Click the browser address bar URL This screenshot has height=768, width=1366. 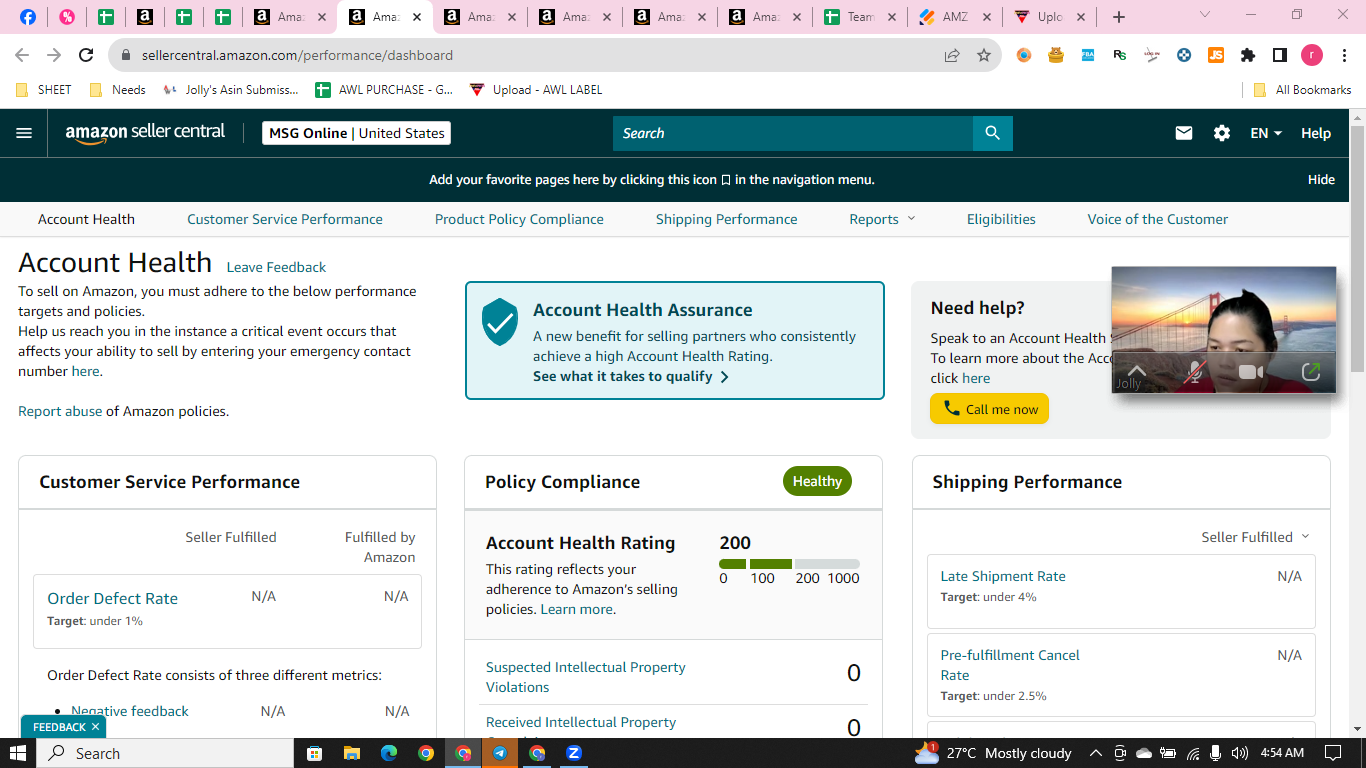click(x=297, y=55)
